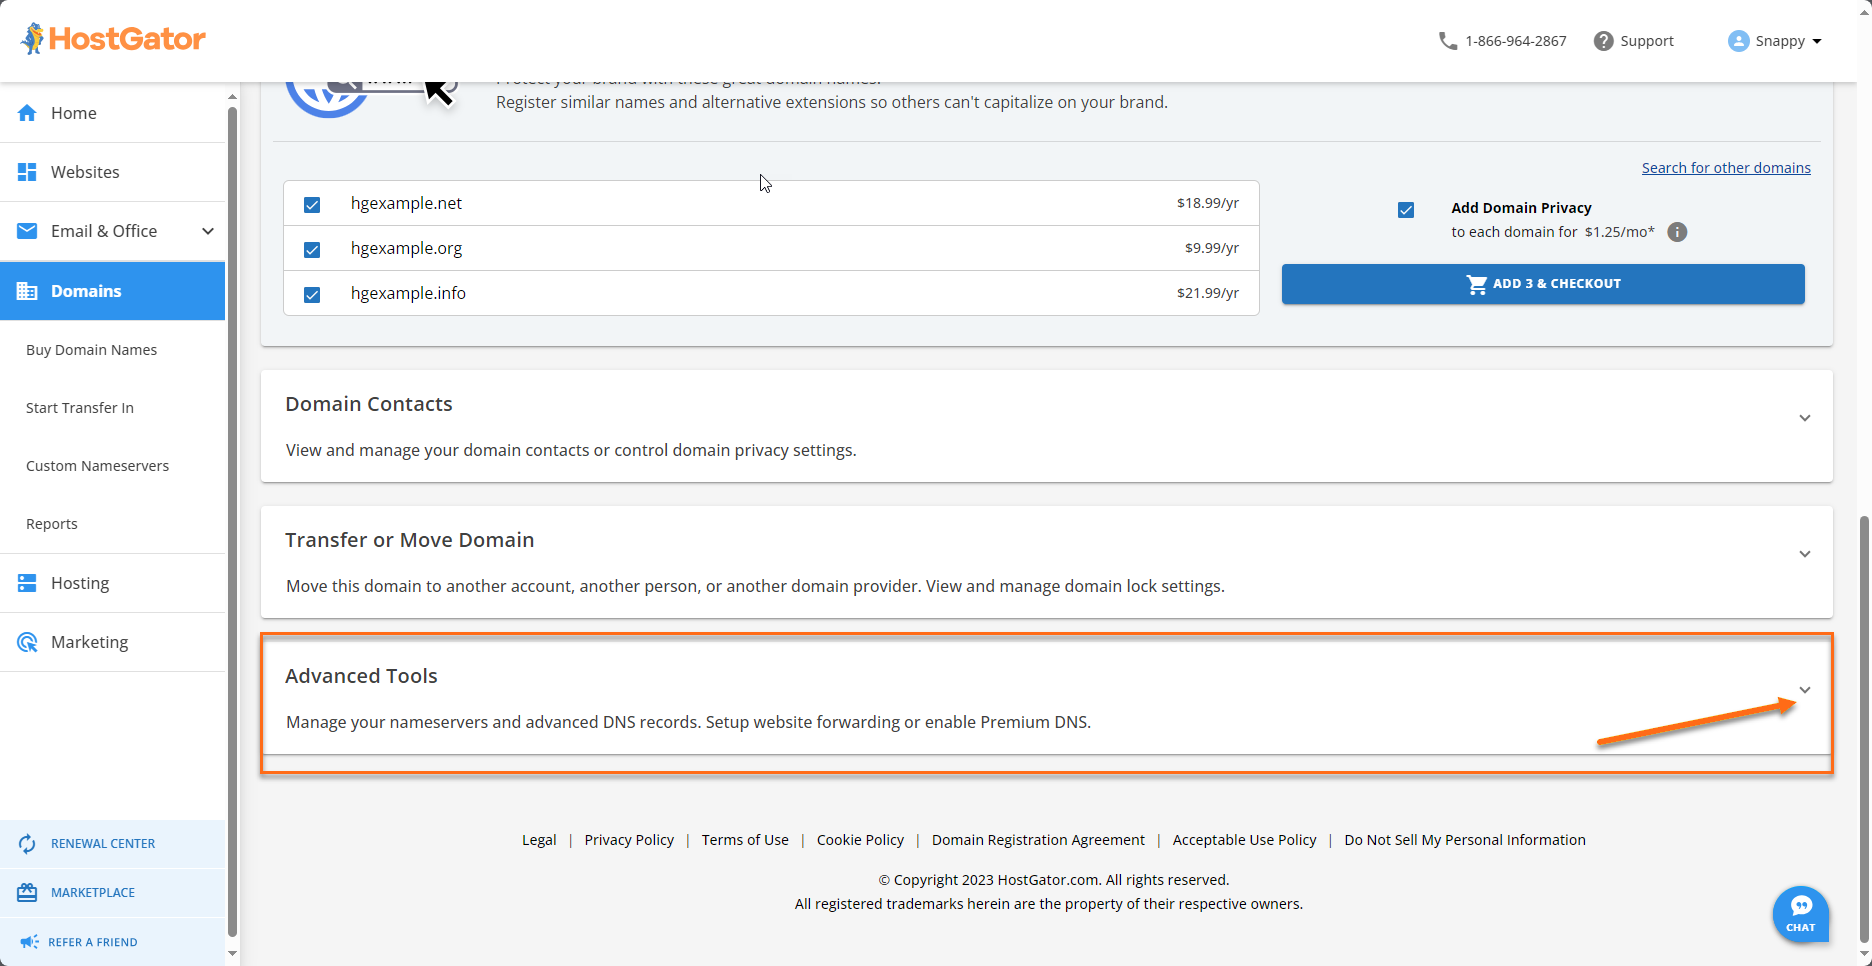
Task: Uncheck the hgexample.org domain checkbox
Action: tap(312, 249)
